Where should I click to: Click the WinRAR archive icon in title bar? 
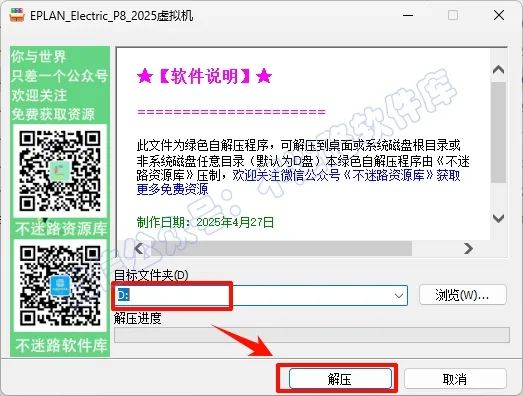pyautogui.click(x=17, y=15)
